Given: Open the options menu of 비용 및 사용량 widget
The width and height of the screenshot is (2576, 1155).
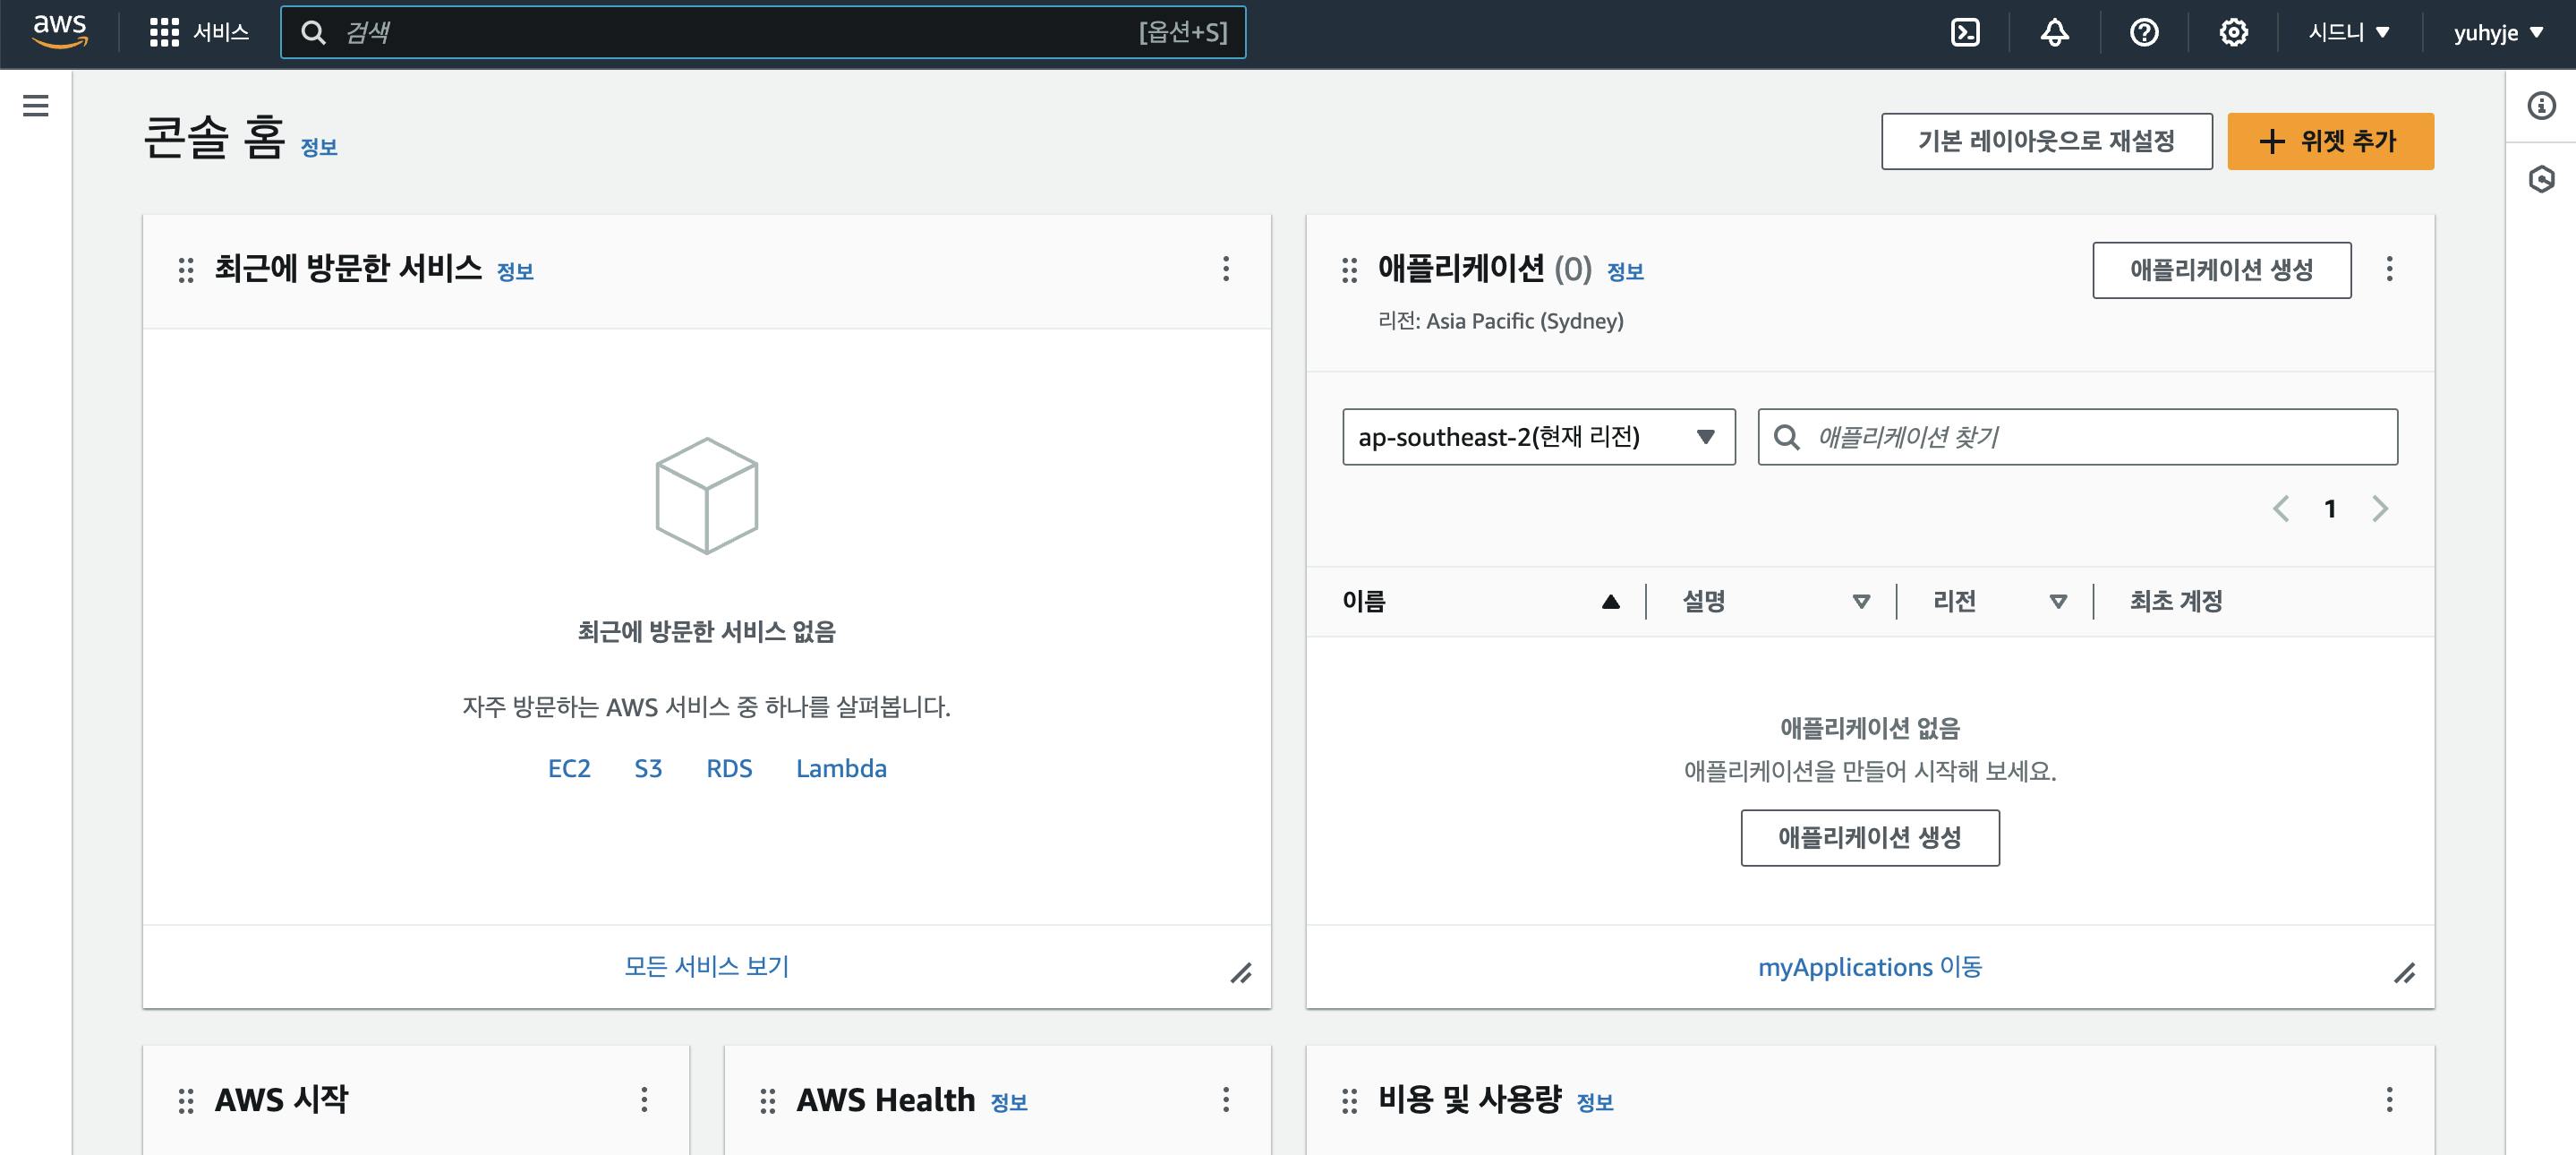Looking at the screenshot, I should 2390,1100.
